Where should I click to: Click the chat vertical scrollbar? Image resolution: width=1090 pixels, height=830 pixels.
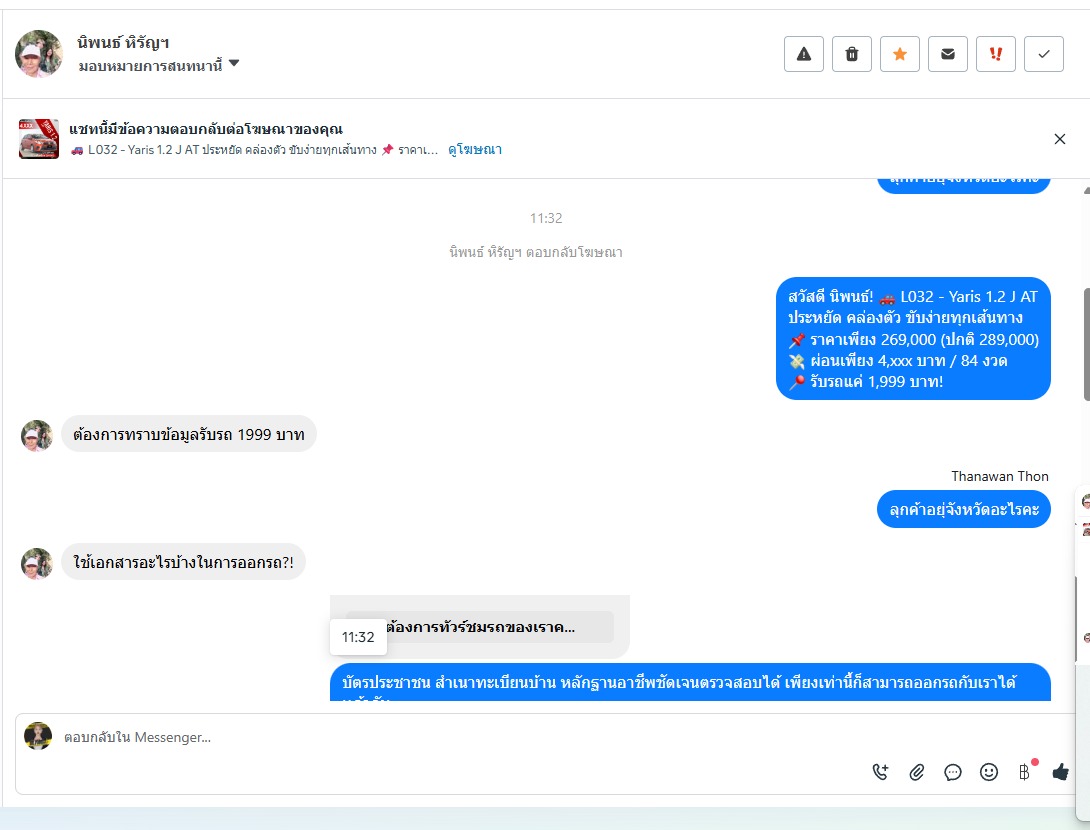(1086, 344)
